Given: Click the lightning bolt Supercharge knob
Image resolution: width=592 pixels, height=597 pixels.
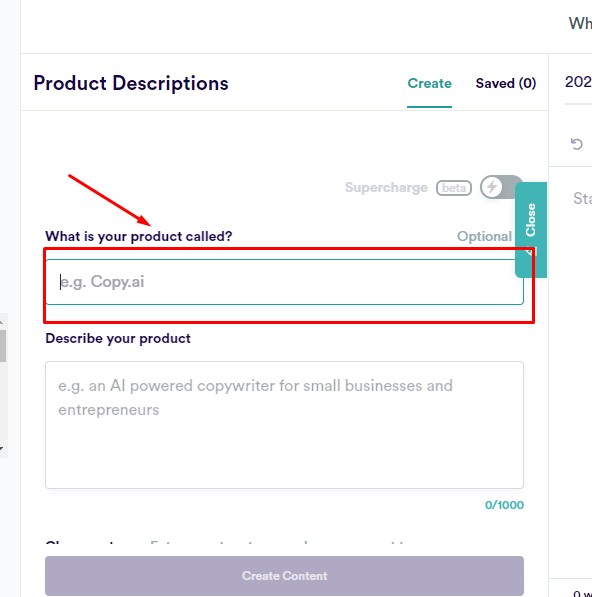Looking at the screenshot, I should tap(492, 187).
